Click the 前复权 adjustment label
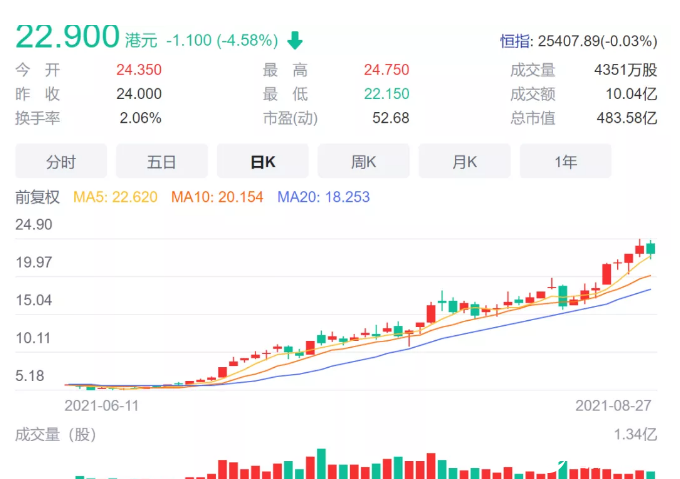Image resolution: width=680 pixels, height=479 pixels. point(37,197)
